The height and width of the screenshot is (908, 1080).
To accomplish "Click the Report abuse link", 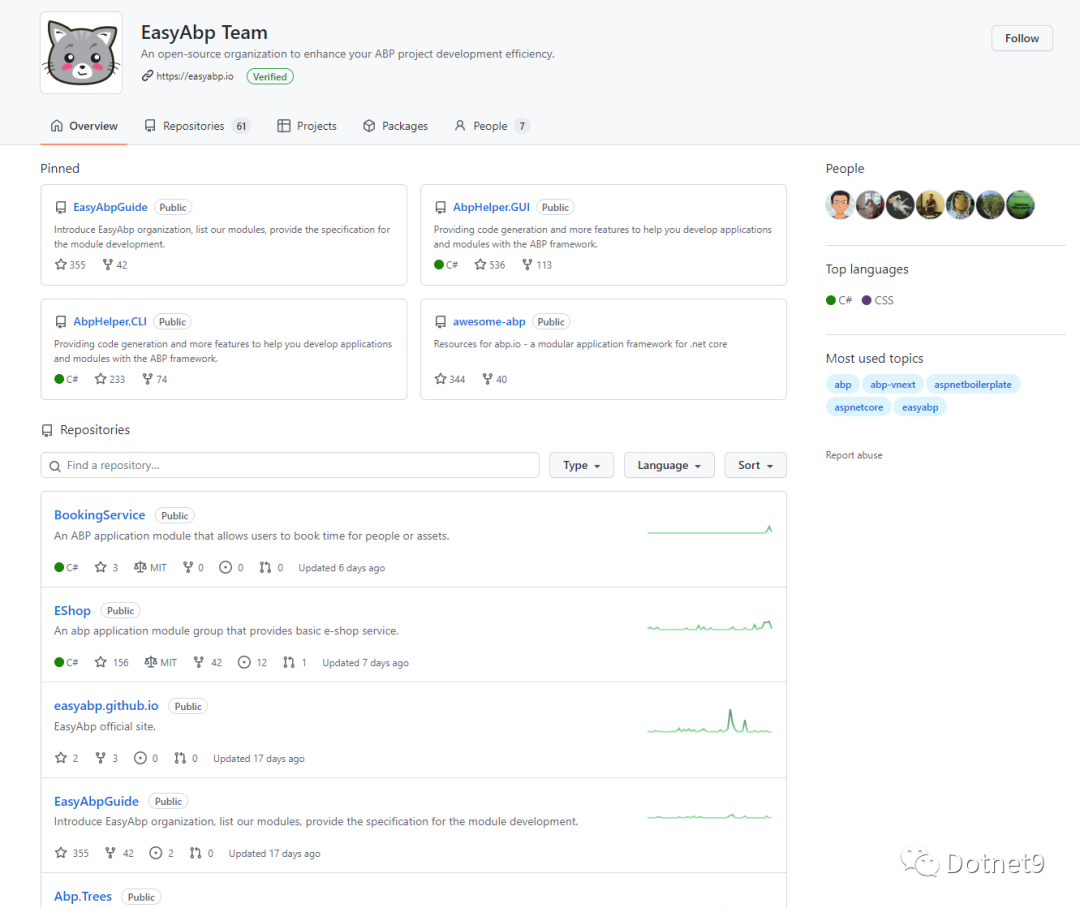I will tap(854, 455).
